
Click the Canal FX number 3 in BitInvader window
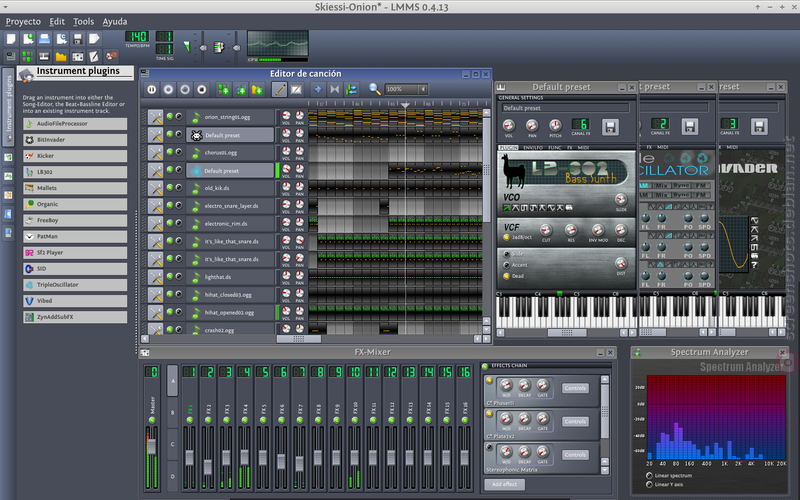click(x=730, y=124)
